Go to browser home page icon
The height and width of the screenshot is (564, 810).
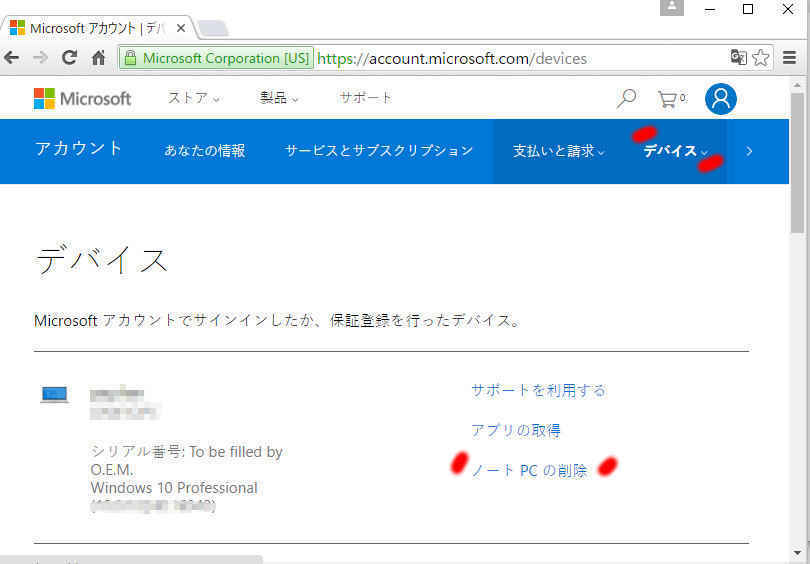tap(98, 58)
